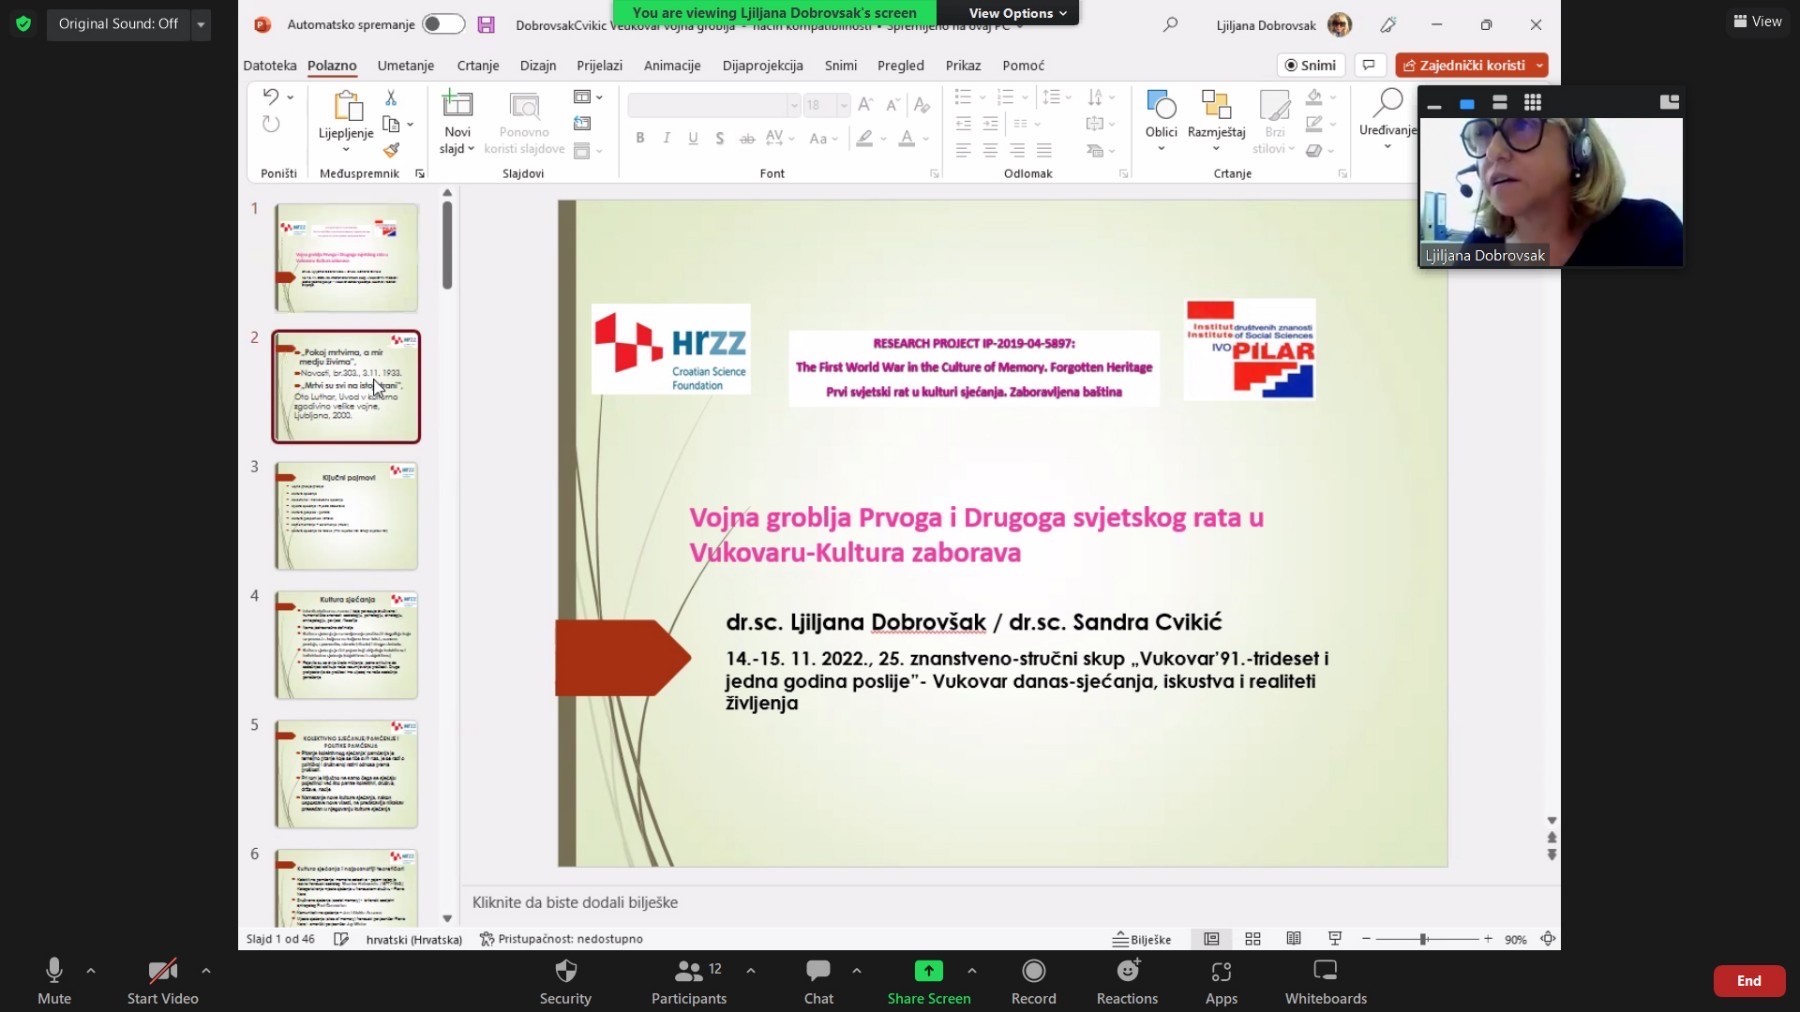Select slide 3 thumbnail Ključni pojmovi

346,515
